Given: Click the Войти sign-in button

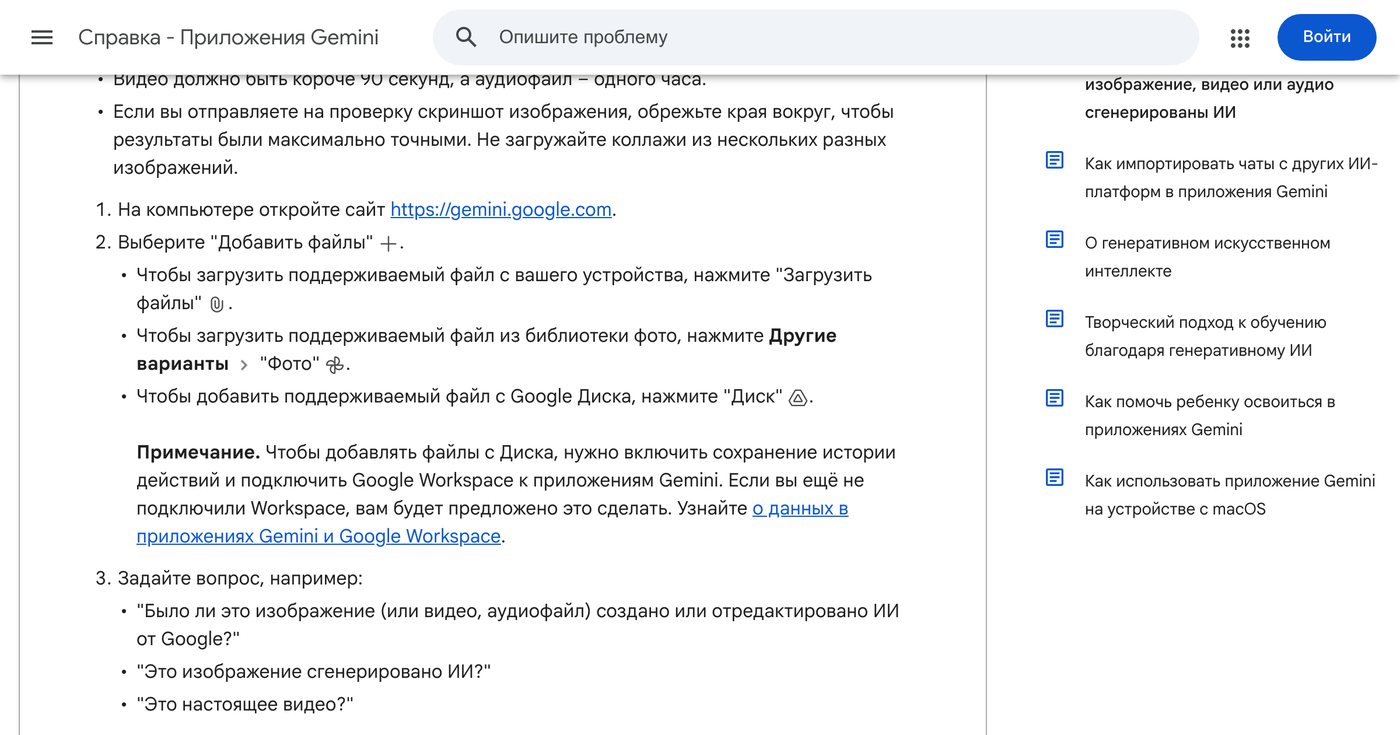Looking at the screenshot, I should pyautogui.click(x=1327, y=37).
